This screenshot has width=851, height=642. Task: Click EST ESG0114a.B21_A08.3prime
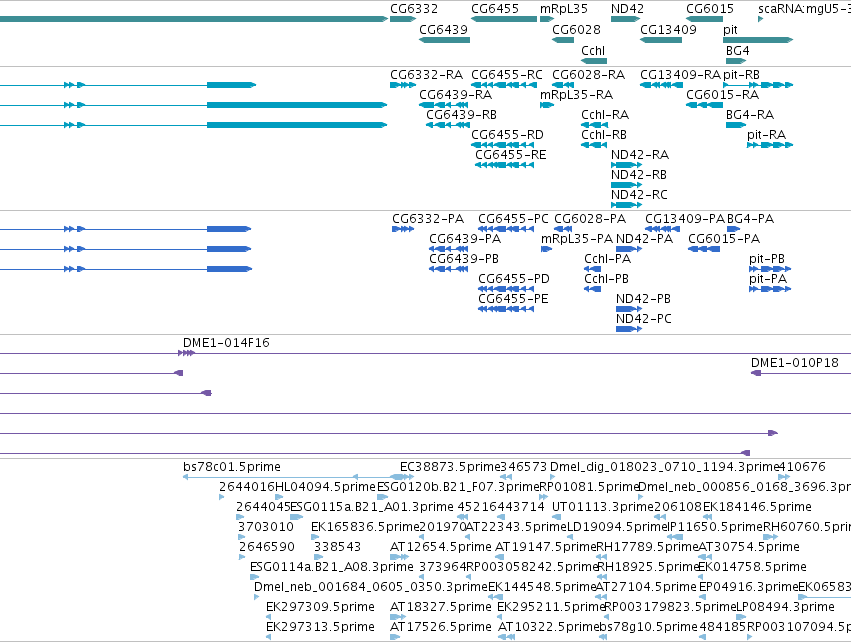(332, 567)
